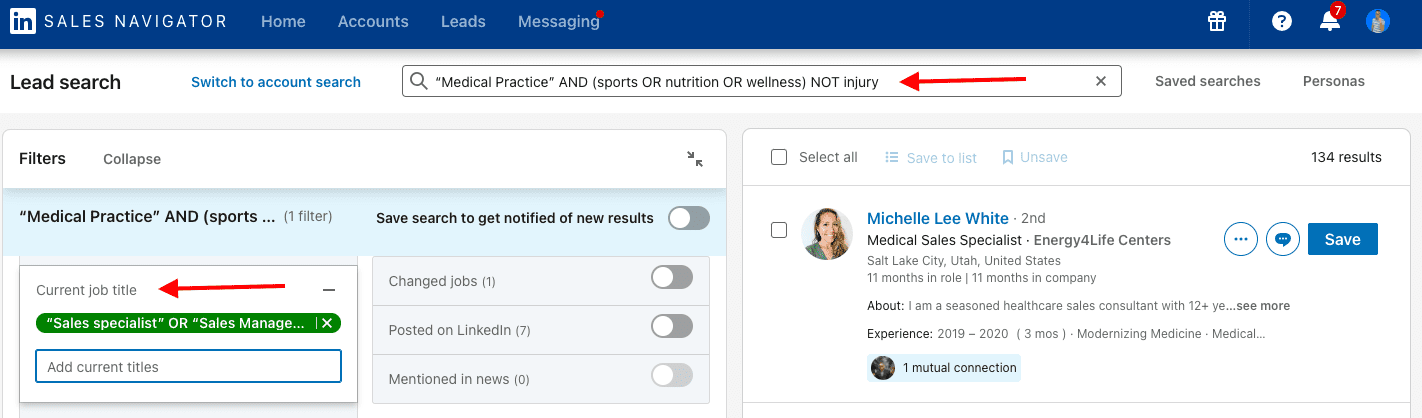Go to the Accounts tab

pyautogui.click(x=373, y=21)
